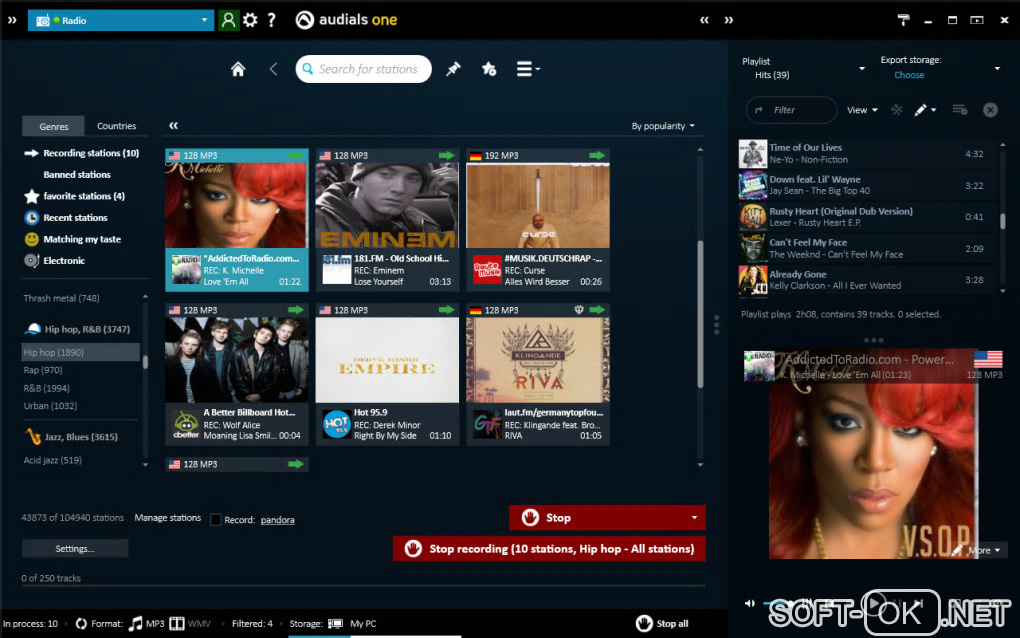
Task: Go to the home view icon
Action: point(238,69)
